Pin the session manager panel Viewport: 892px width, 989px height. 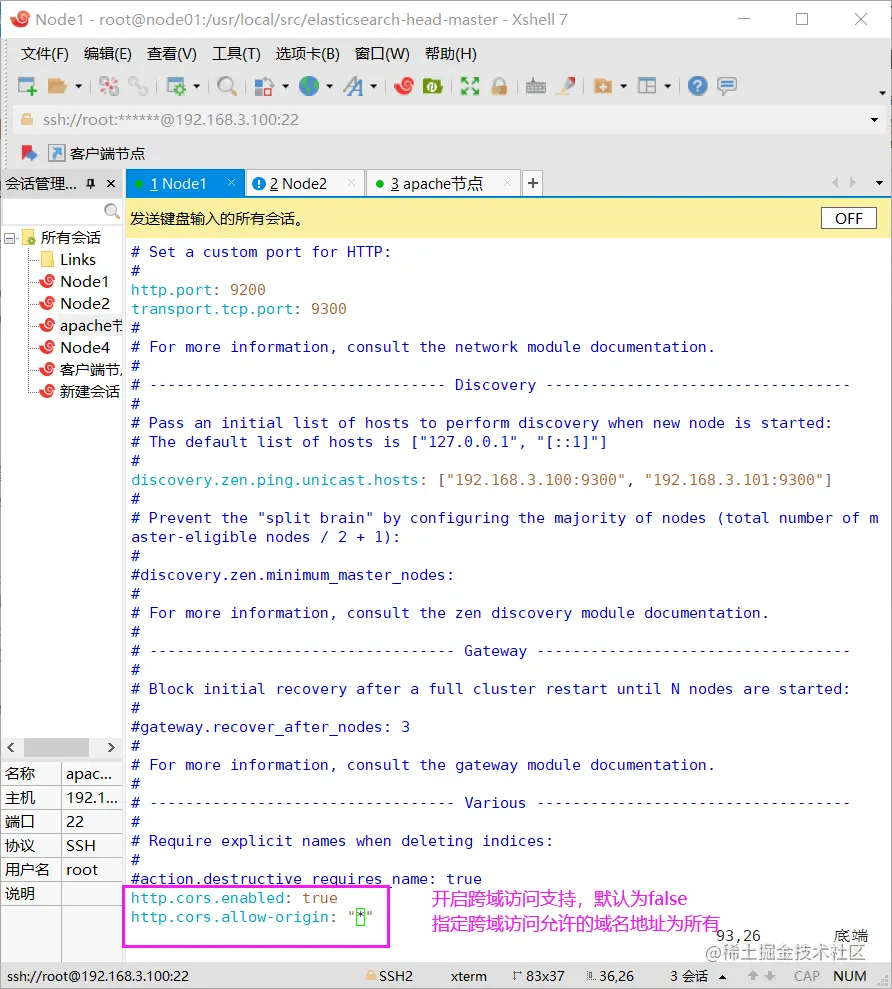coord(91,184)
